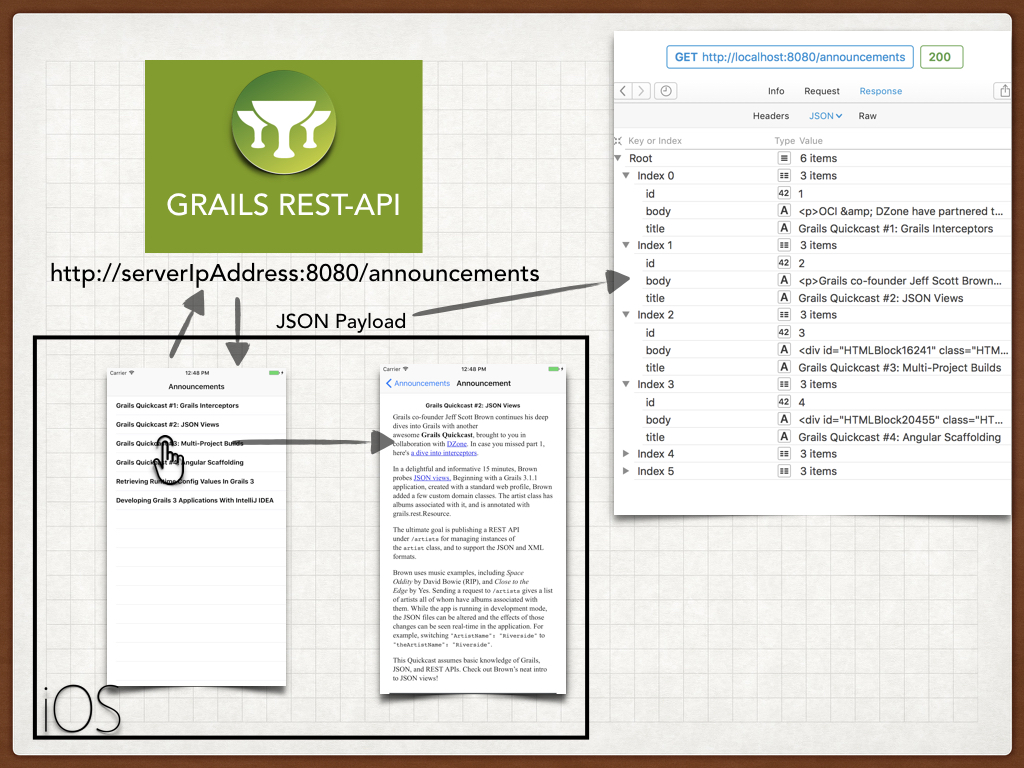Click the Index 4 dictionary type icon

pyautogui.click(x=784, y=454)
